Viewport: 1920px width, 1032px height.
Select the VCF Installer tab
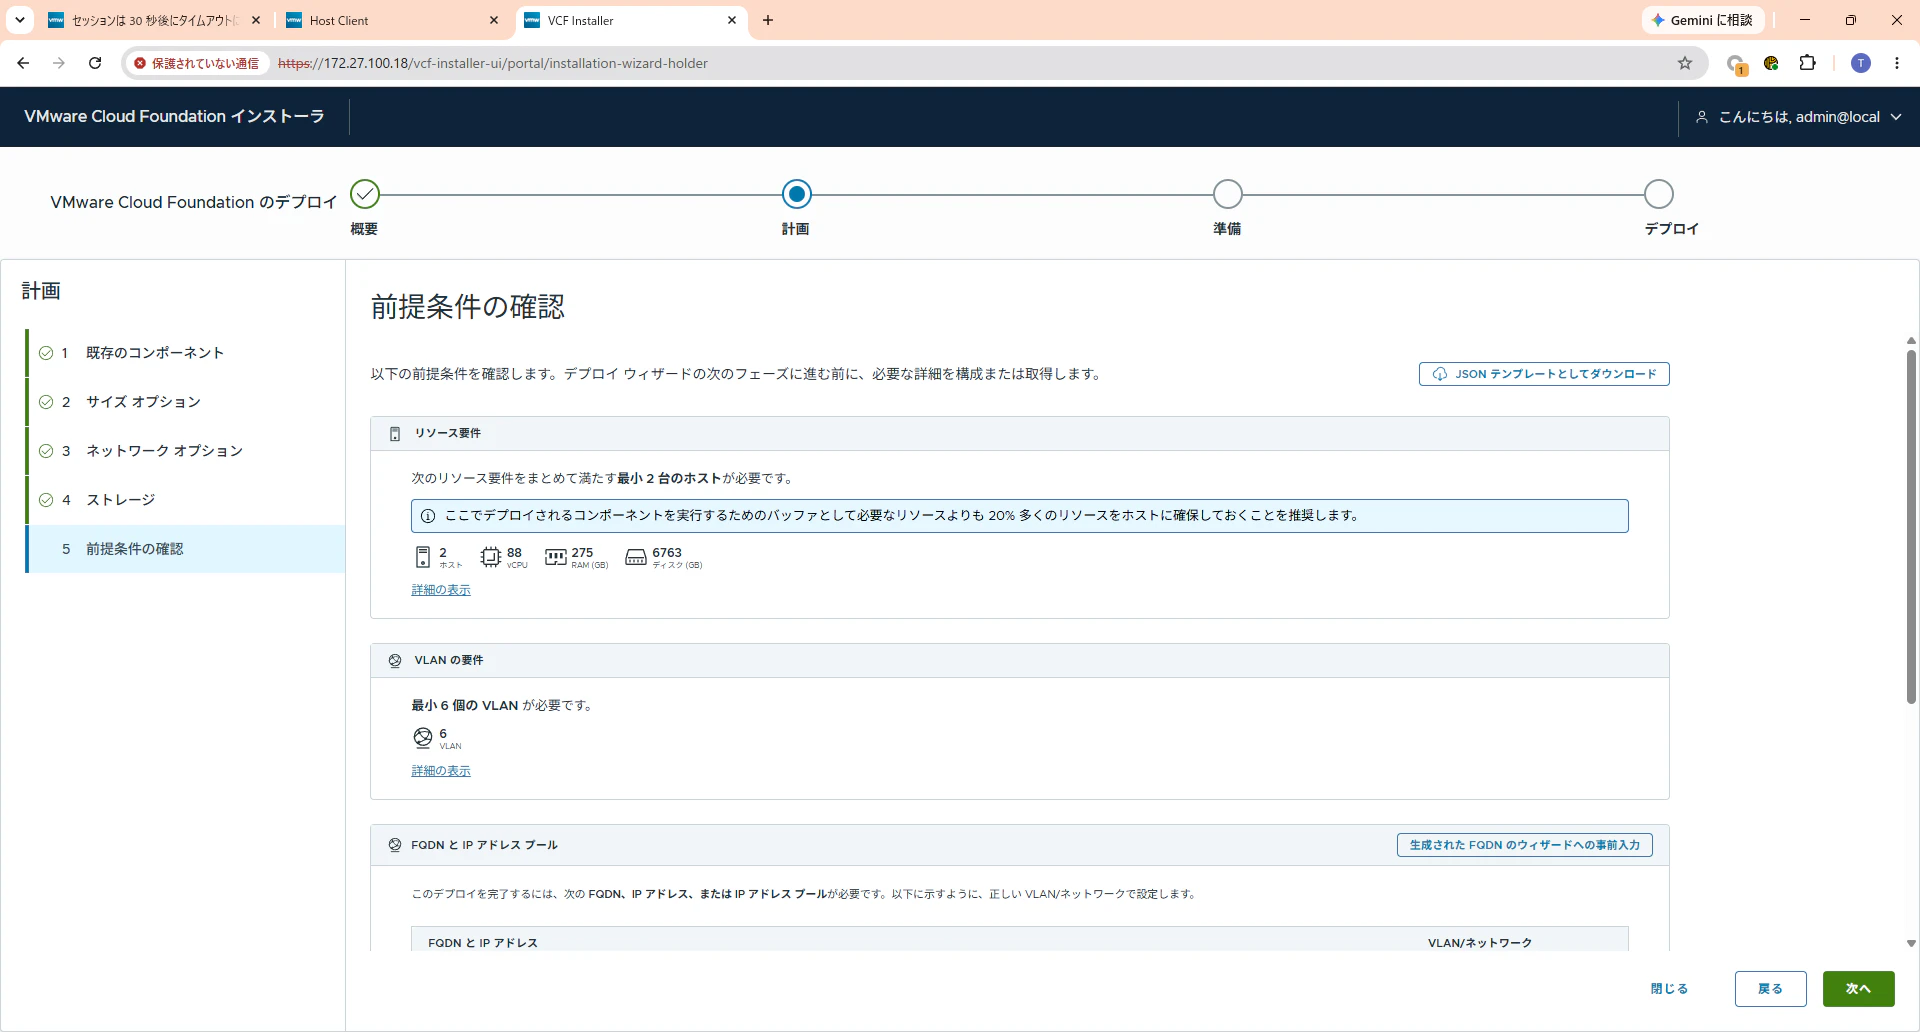coord(631,20)
